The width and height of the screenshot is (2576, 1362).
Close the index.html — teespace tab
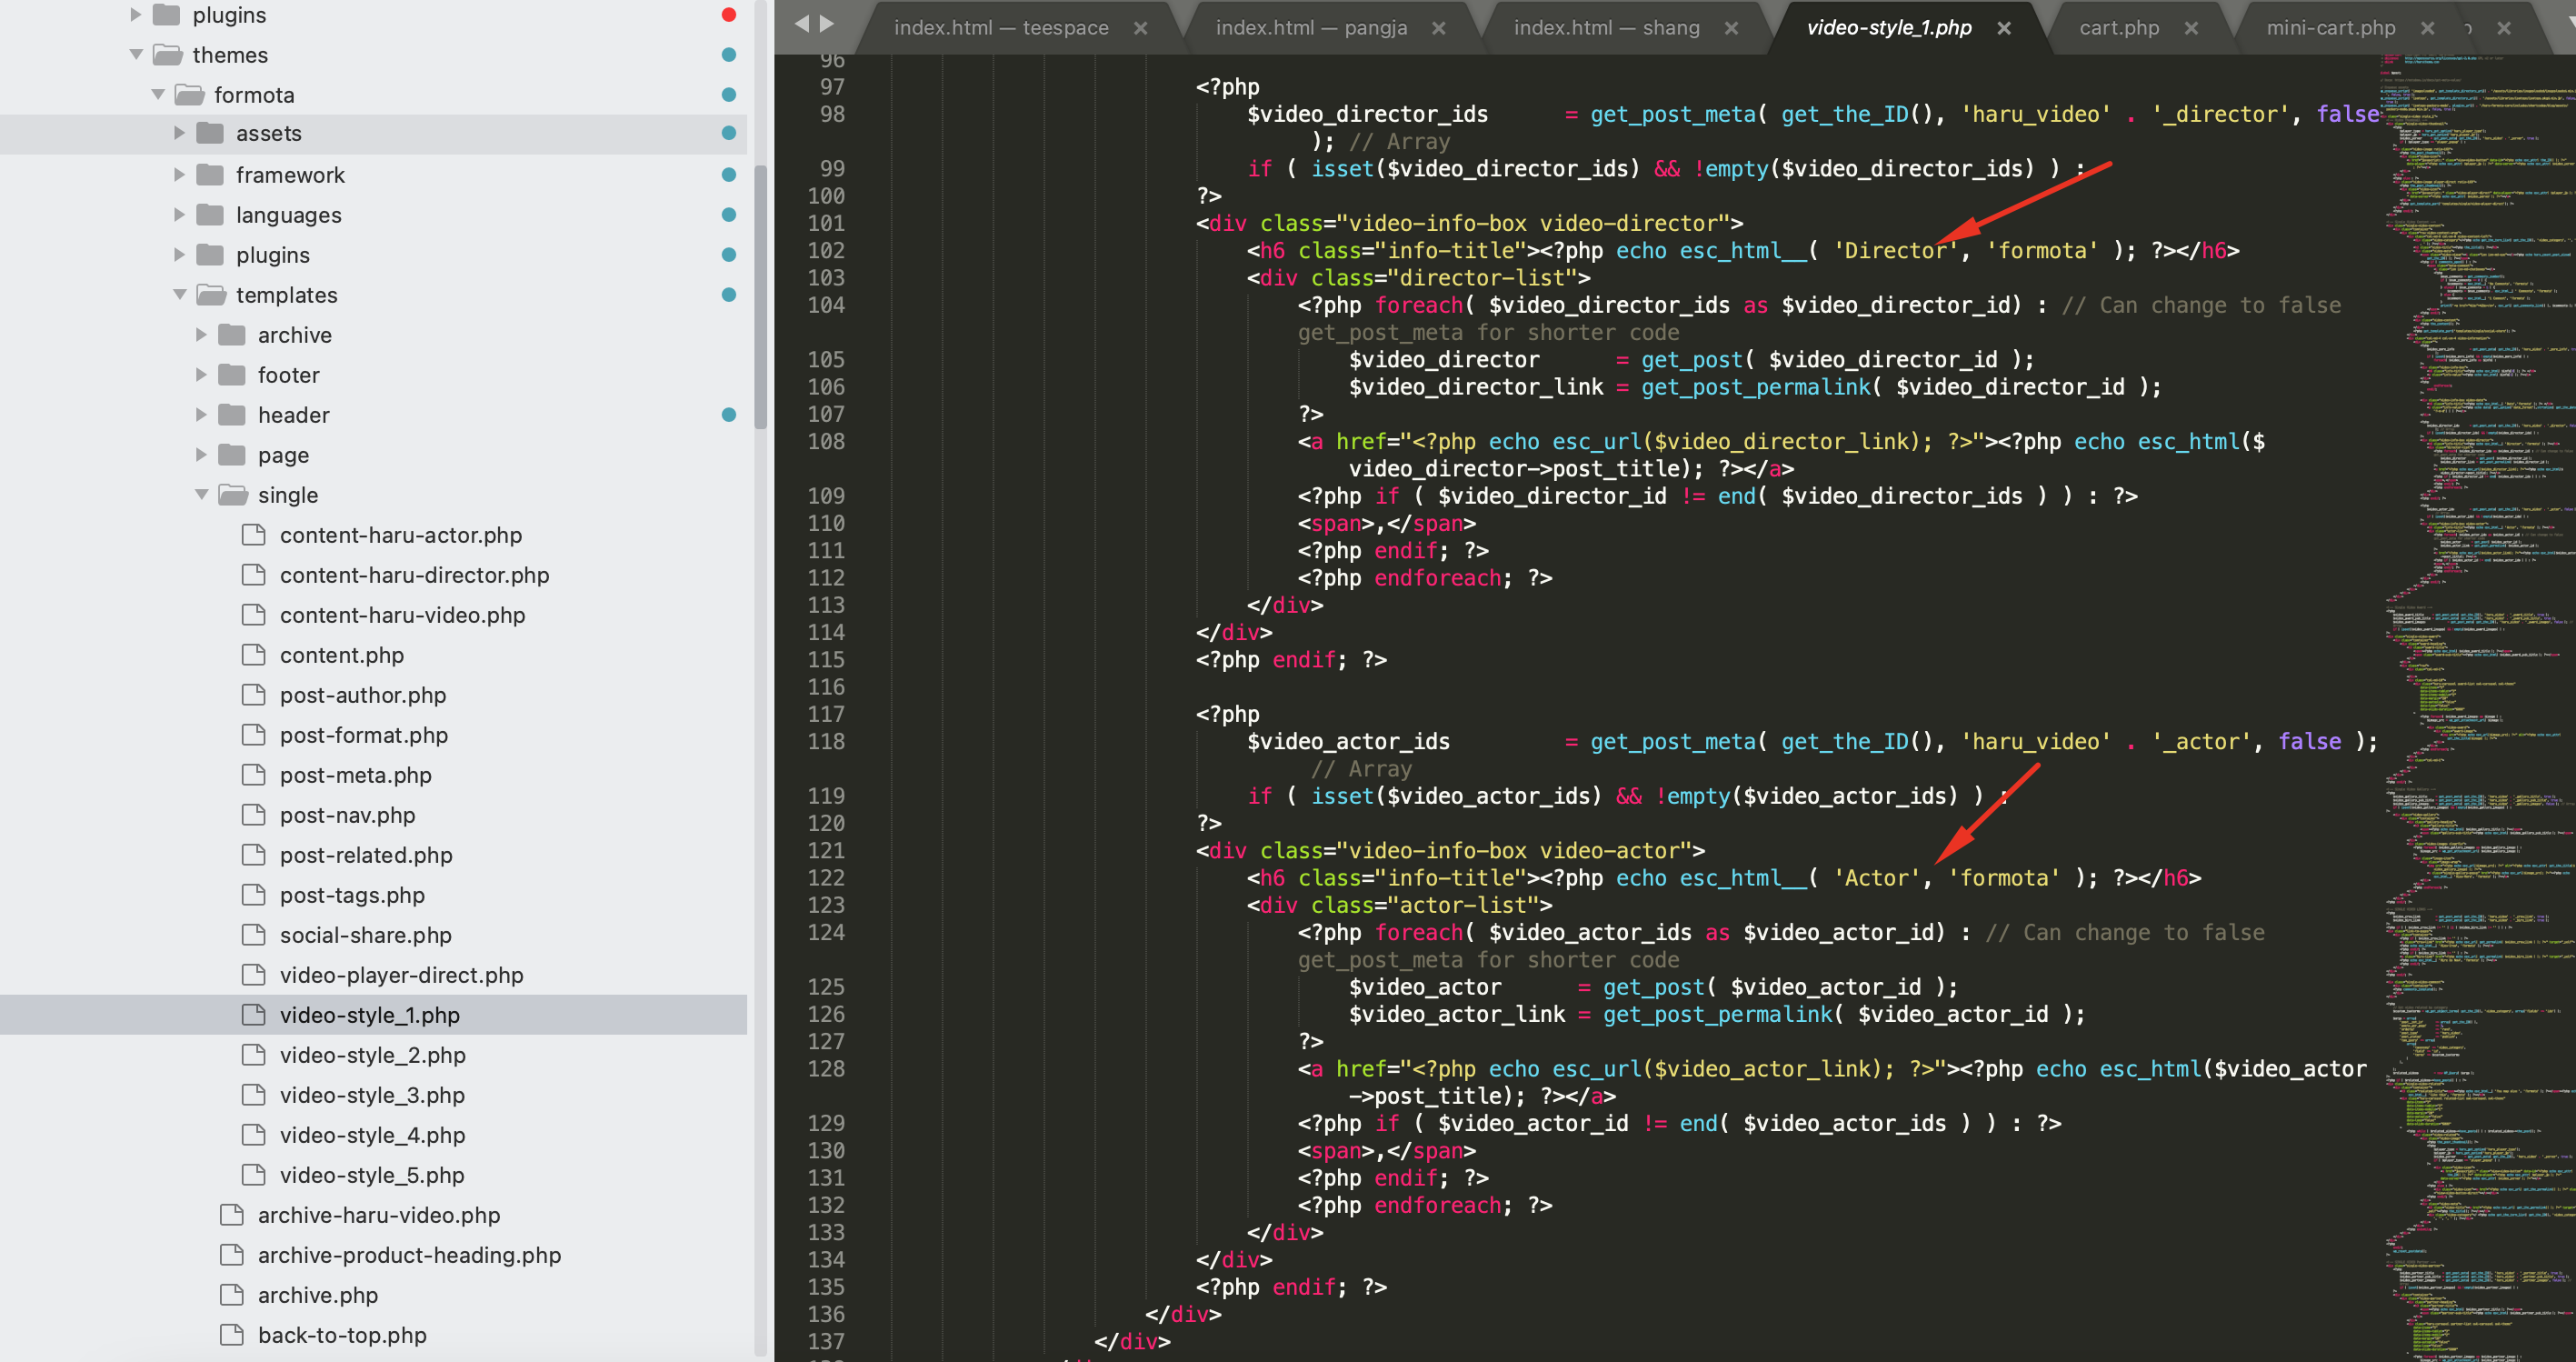[1140, 28]
